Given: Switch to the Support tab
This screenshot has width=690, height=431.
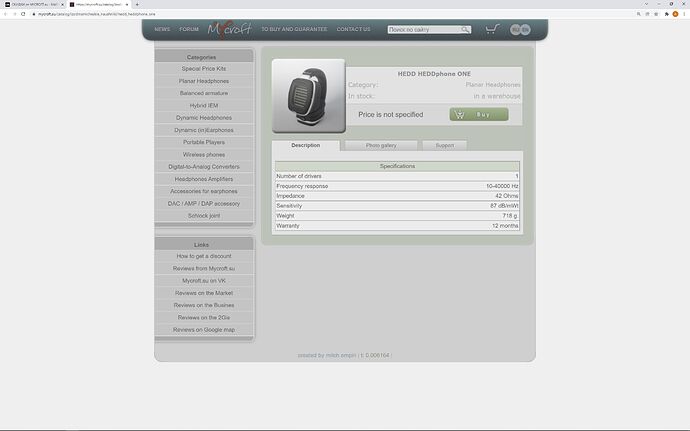Looking at the screenshot, I should coord(444,145).
